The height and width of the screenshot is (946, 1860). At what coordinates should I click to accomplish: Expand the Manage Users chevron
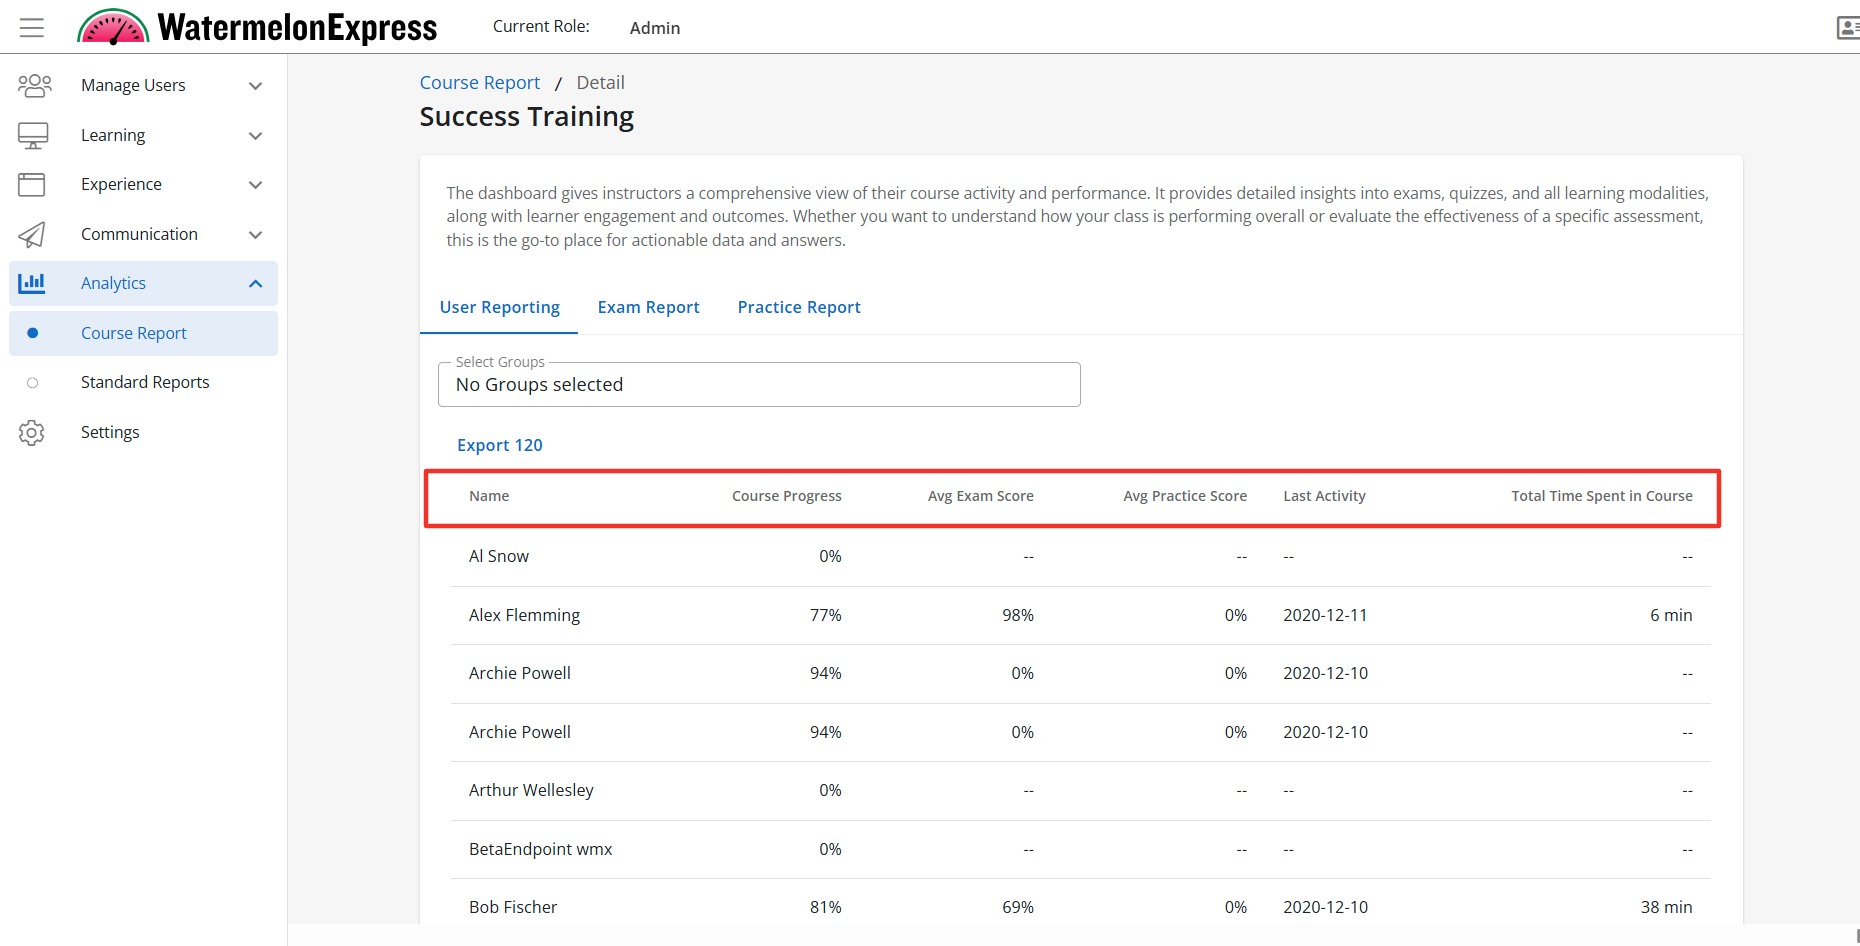[255, 86]
